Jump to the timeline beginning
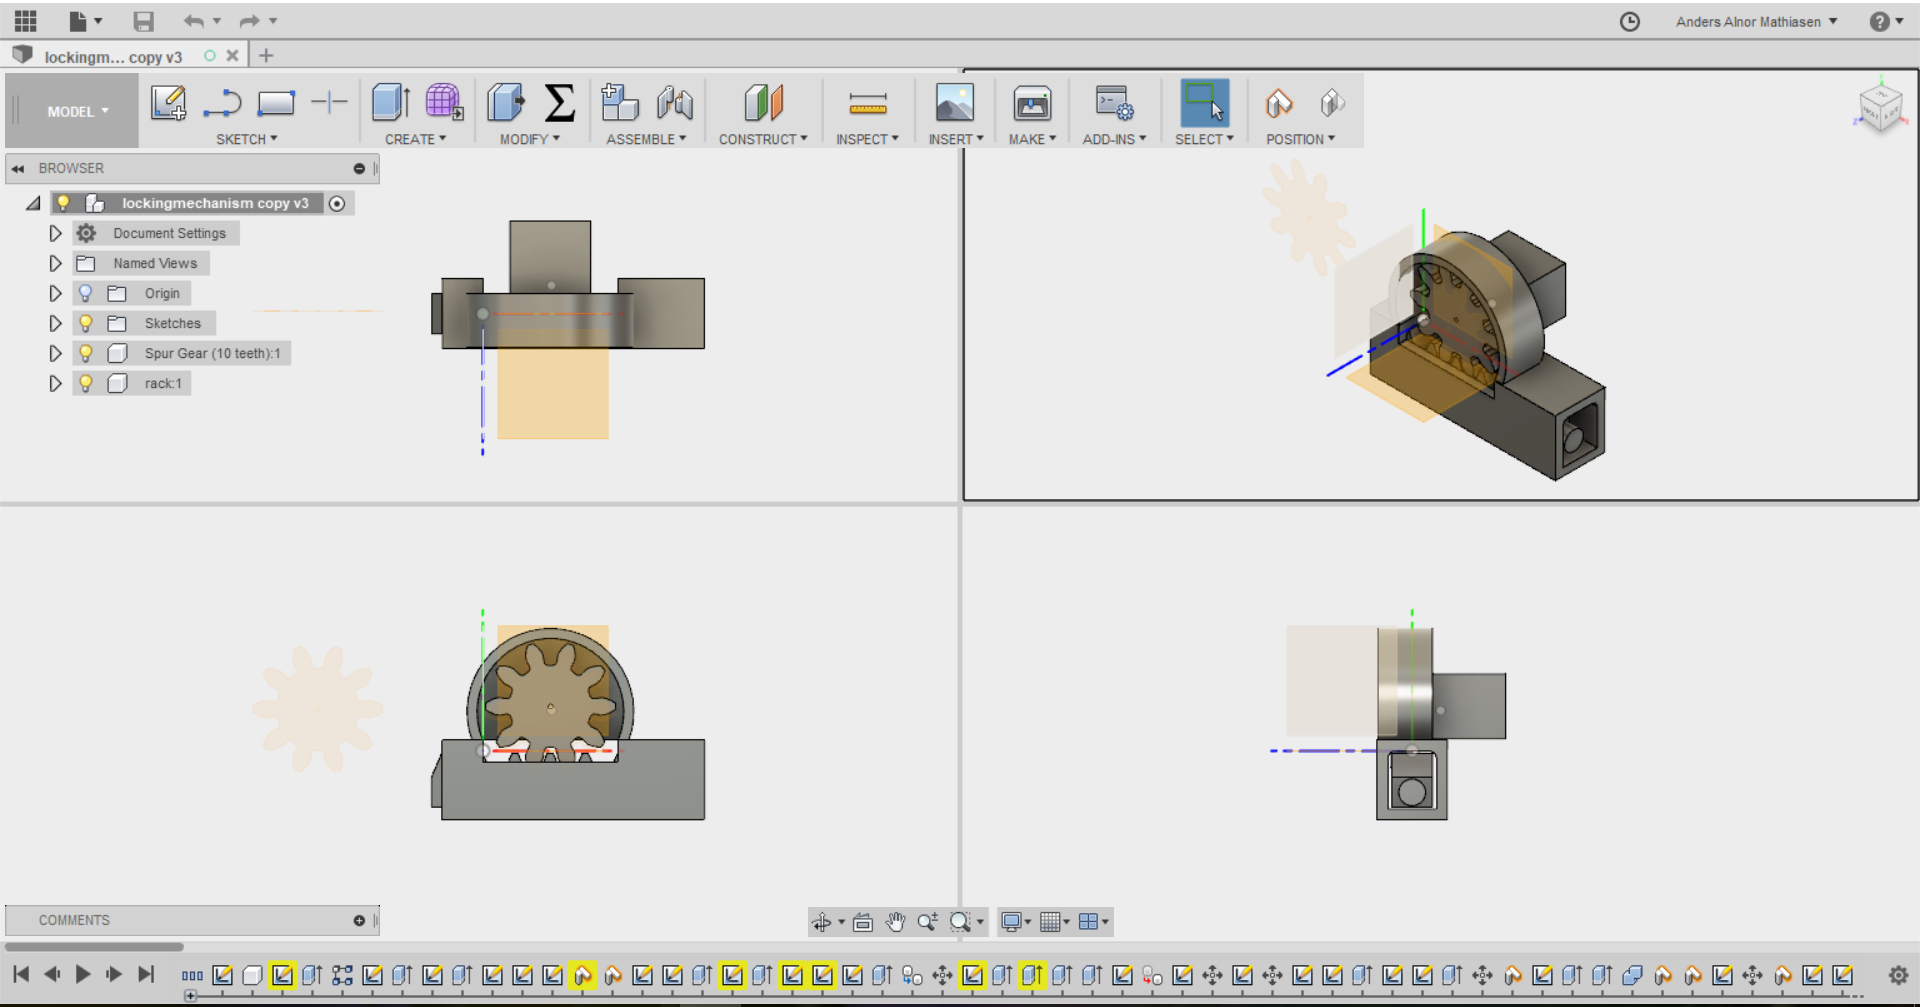 point(21,974)
